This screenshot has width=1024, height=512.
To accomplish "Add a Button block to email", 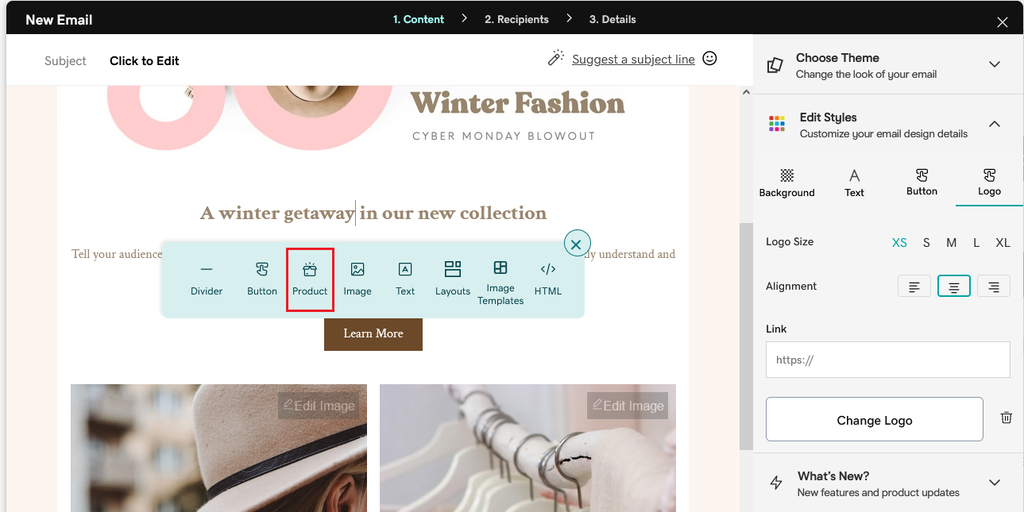I will pyautogui.click(x=262, y=279).
